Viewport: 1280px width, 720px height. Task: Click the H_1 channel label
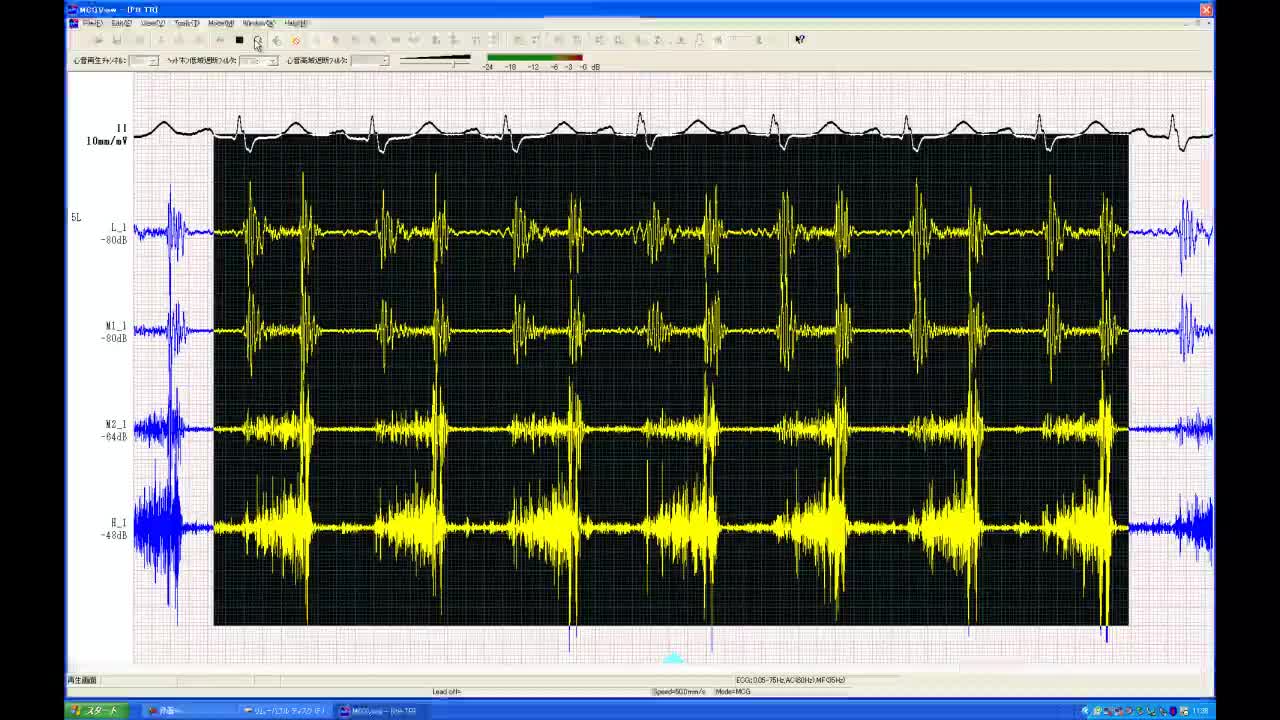click(118, 523)
